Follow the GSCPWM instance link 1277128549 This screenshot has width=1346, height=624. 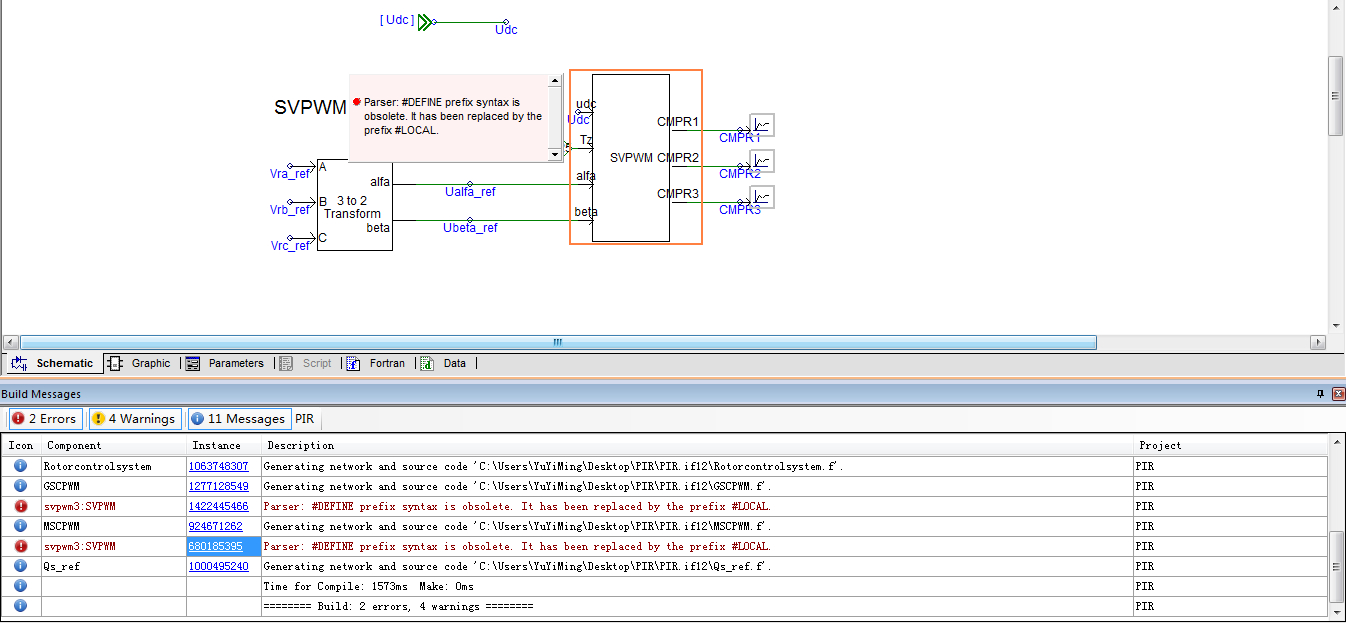[x=218, y=486]
